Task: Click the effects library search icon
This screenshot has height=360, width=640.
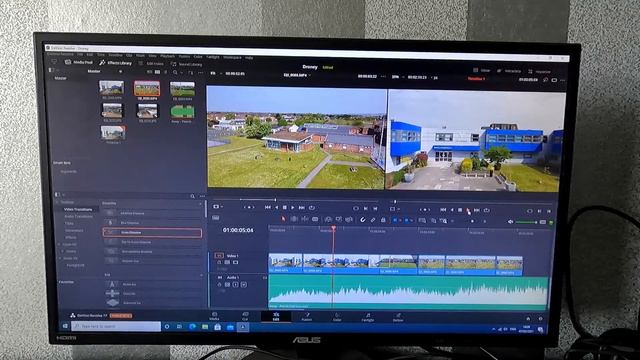Action: pyautogui.click(x=192, y=196)
